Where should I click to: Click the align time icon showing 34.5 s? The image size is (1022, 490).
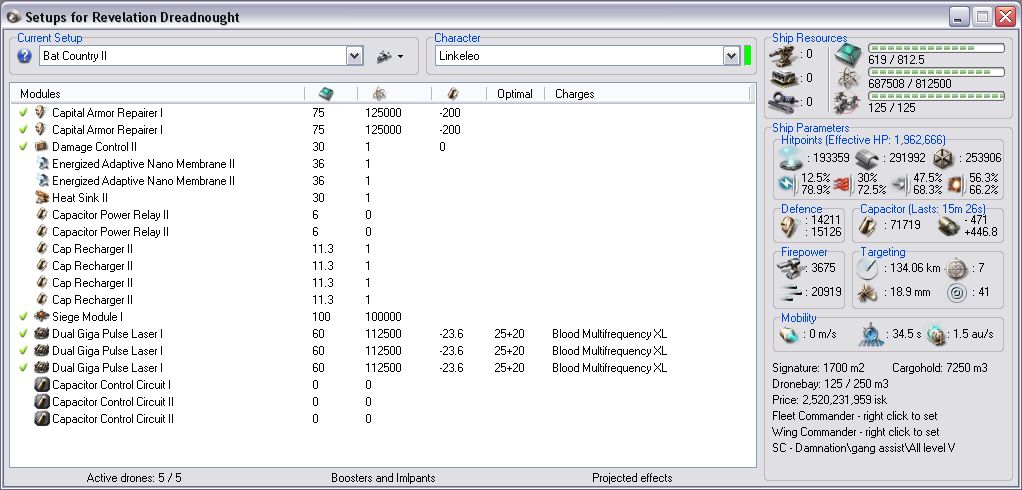click(x=871, y=334)
